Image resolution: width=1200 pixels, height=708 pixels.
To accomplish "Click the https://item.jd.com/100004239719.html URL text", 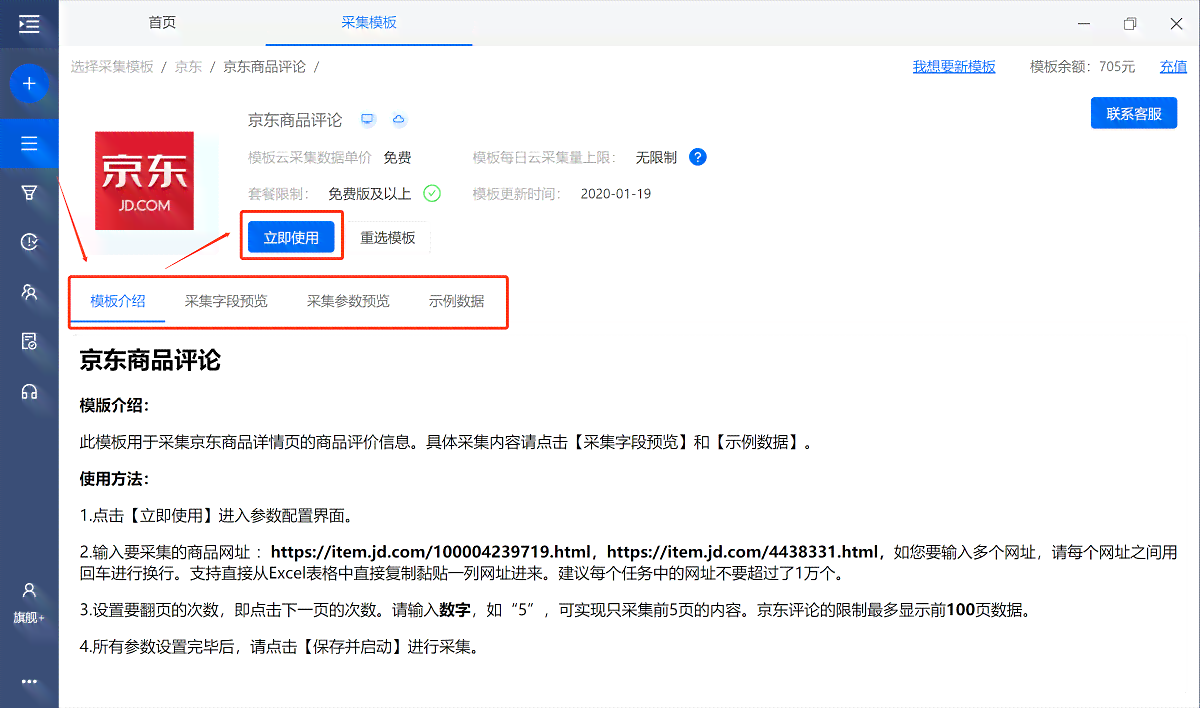I will [x=433, y=551].
